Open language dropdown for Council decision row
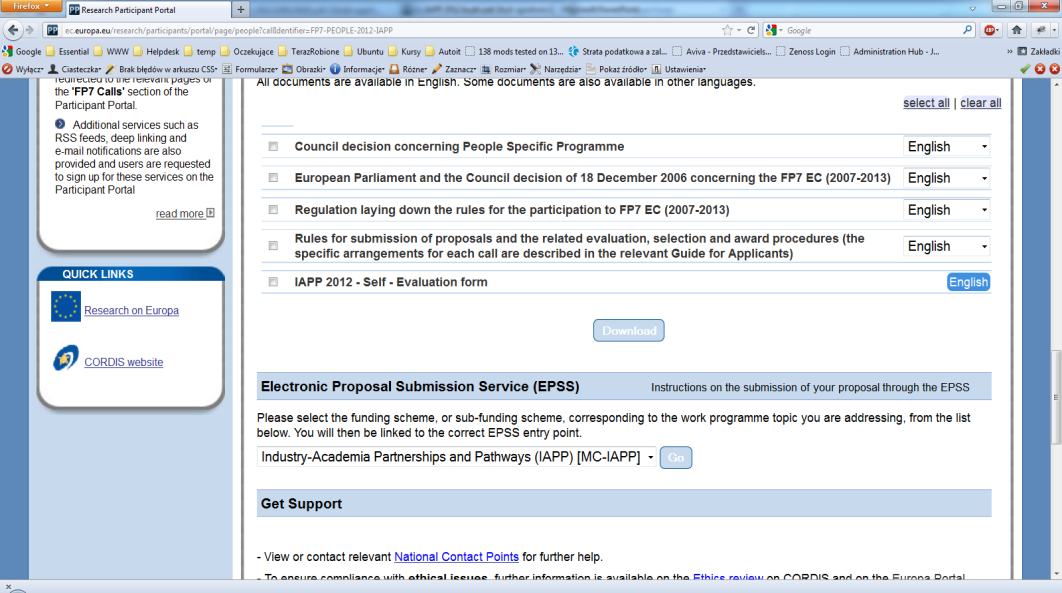This screenshot has height=593, width=1062. click(946, 147)
